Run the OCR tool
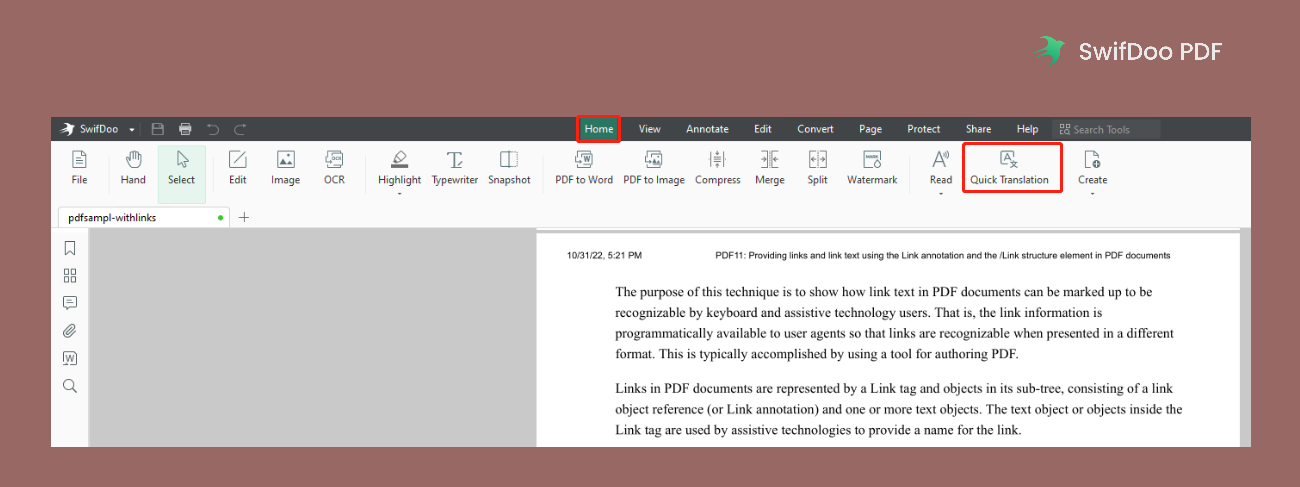 (x=334, y=168)
